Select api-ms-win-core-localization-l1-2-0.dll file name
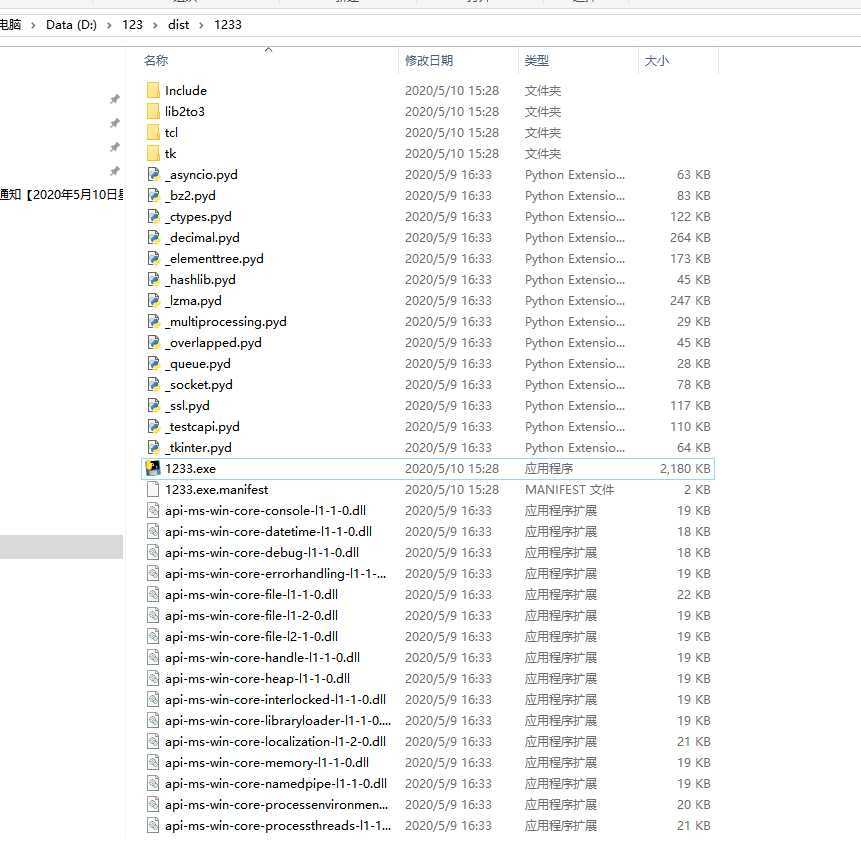Screen dimensions: 861x856 click(x=276, y=742)
